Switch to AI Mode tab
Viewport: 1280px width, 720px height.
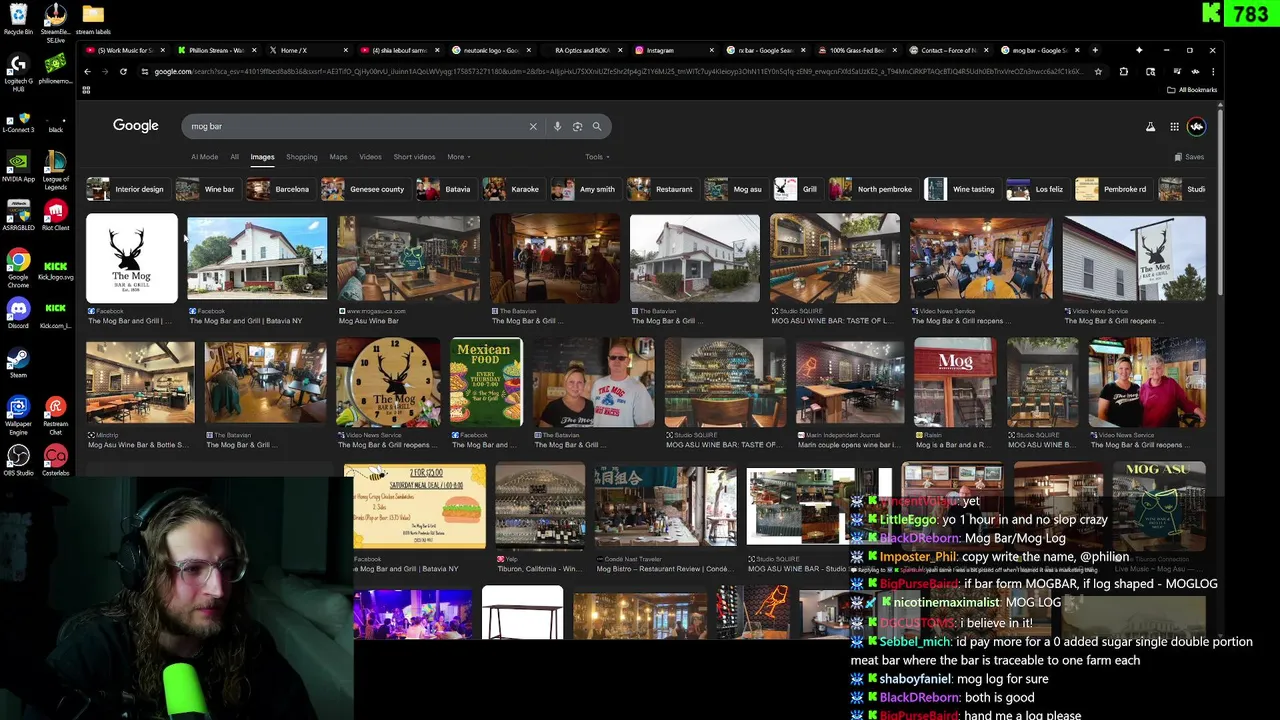coord(204,157)
